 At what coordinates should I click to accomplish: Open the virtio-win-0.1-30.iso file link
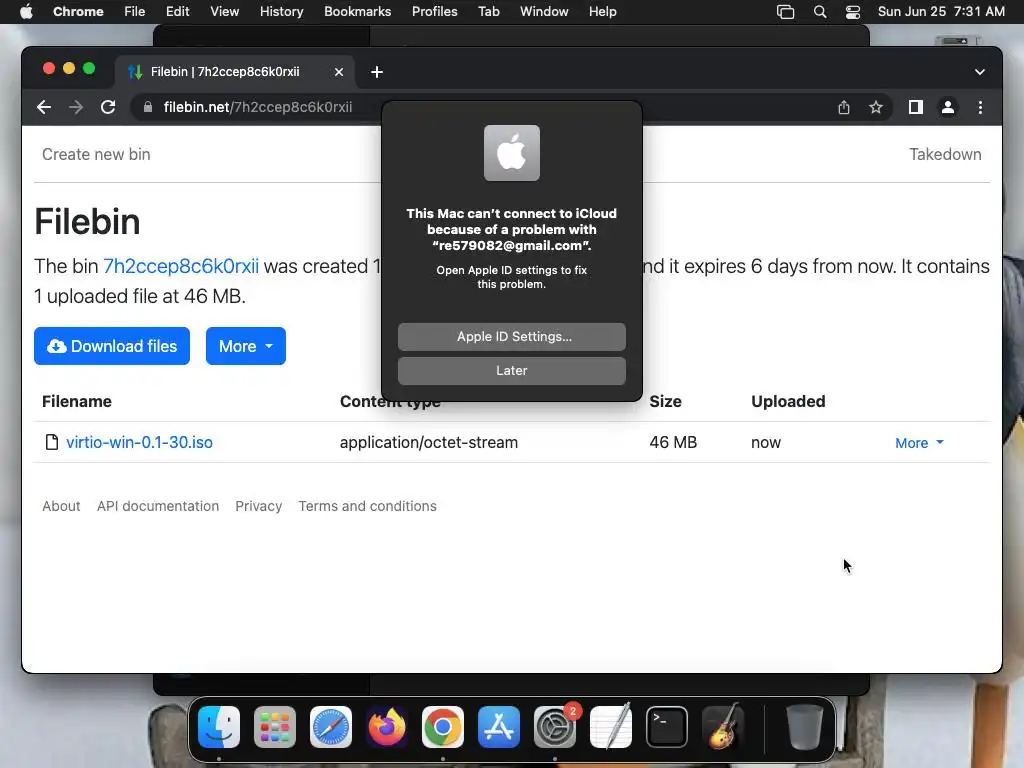click(x=139, y=442)
